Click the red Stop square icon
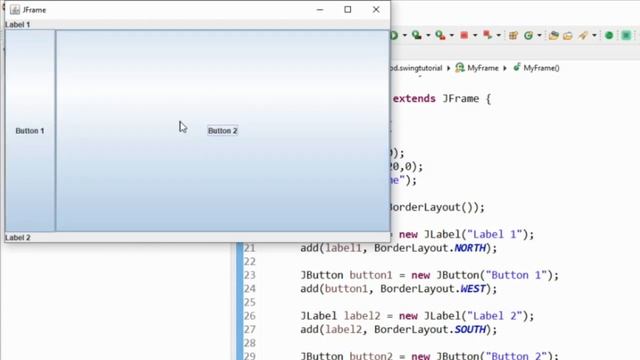This screenshot has height=360, width=640. [x=464, y=36]
